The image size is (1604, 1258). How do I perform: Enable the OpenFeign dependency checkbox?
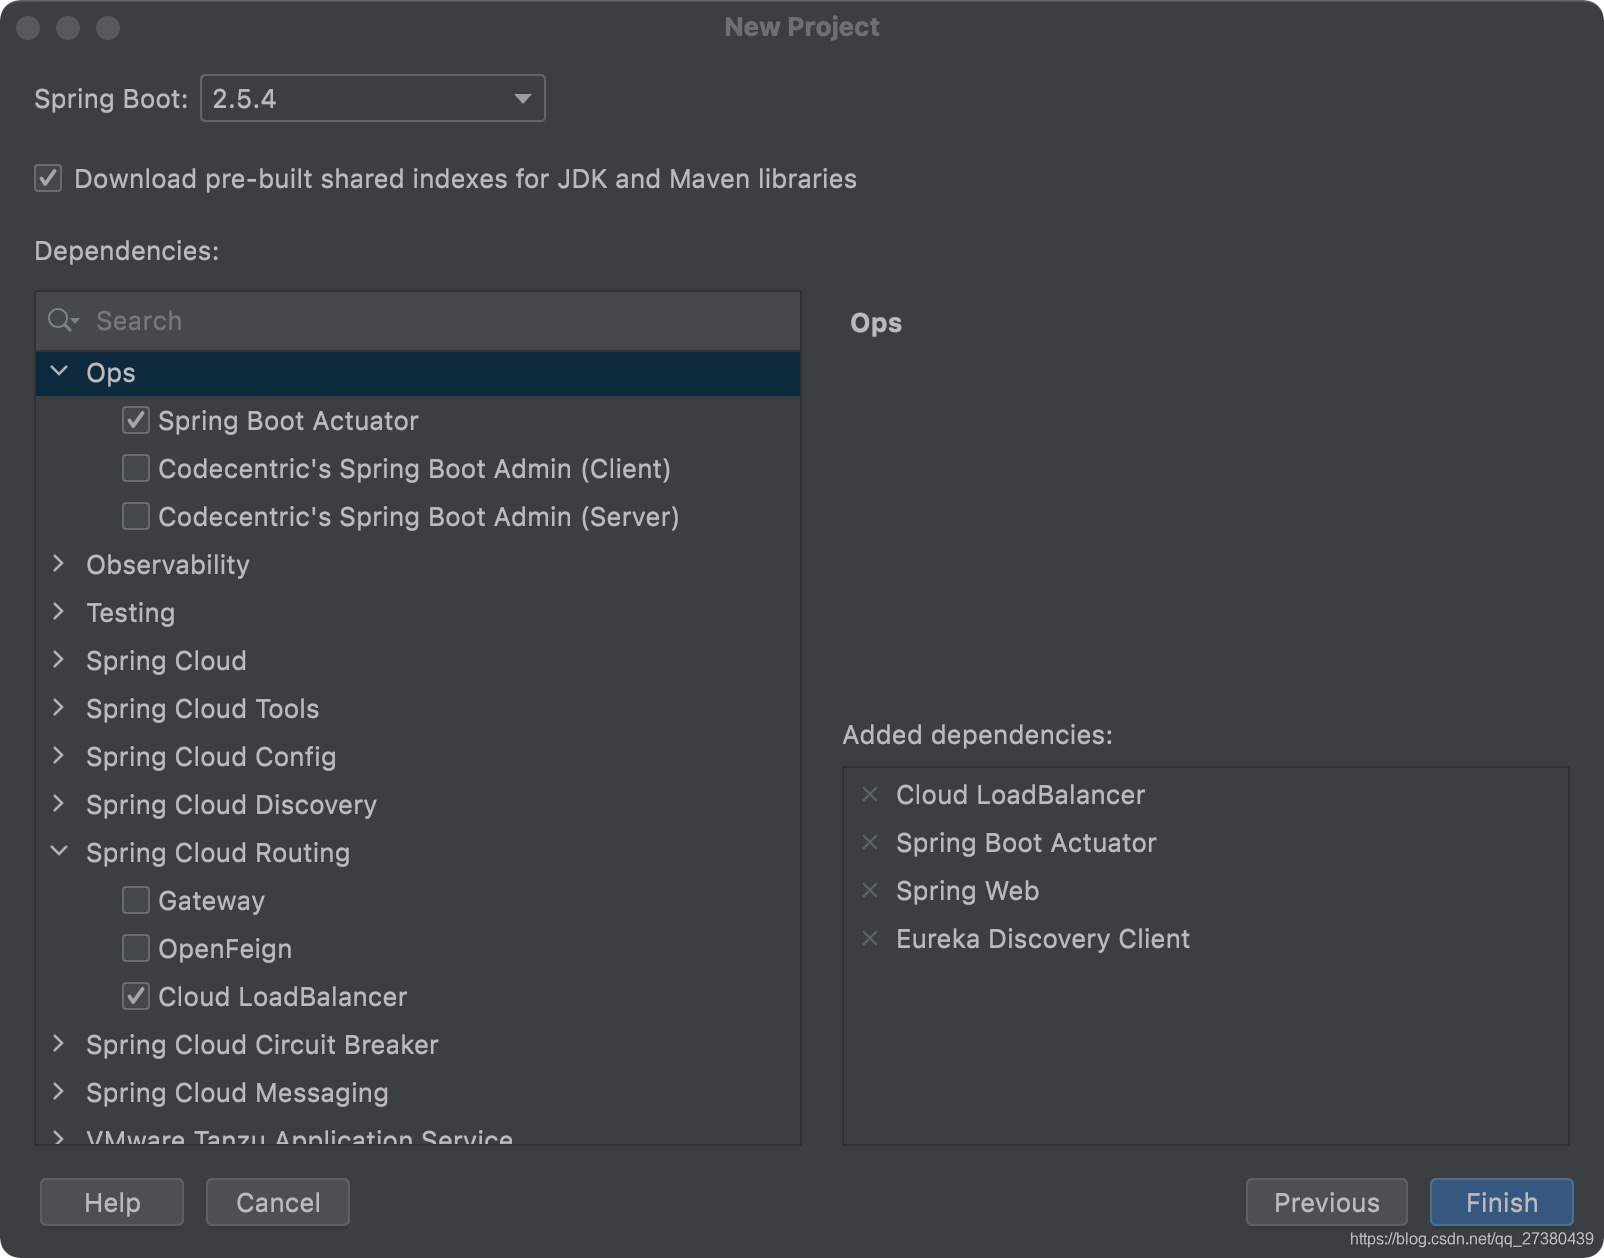[136, 948]
